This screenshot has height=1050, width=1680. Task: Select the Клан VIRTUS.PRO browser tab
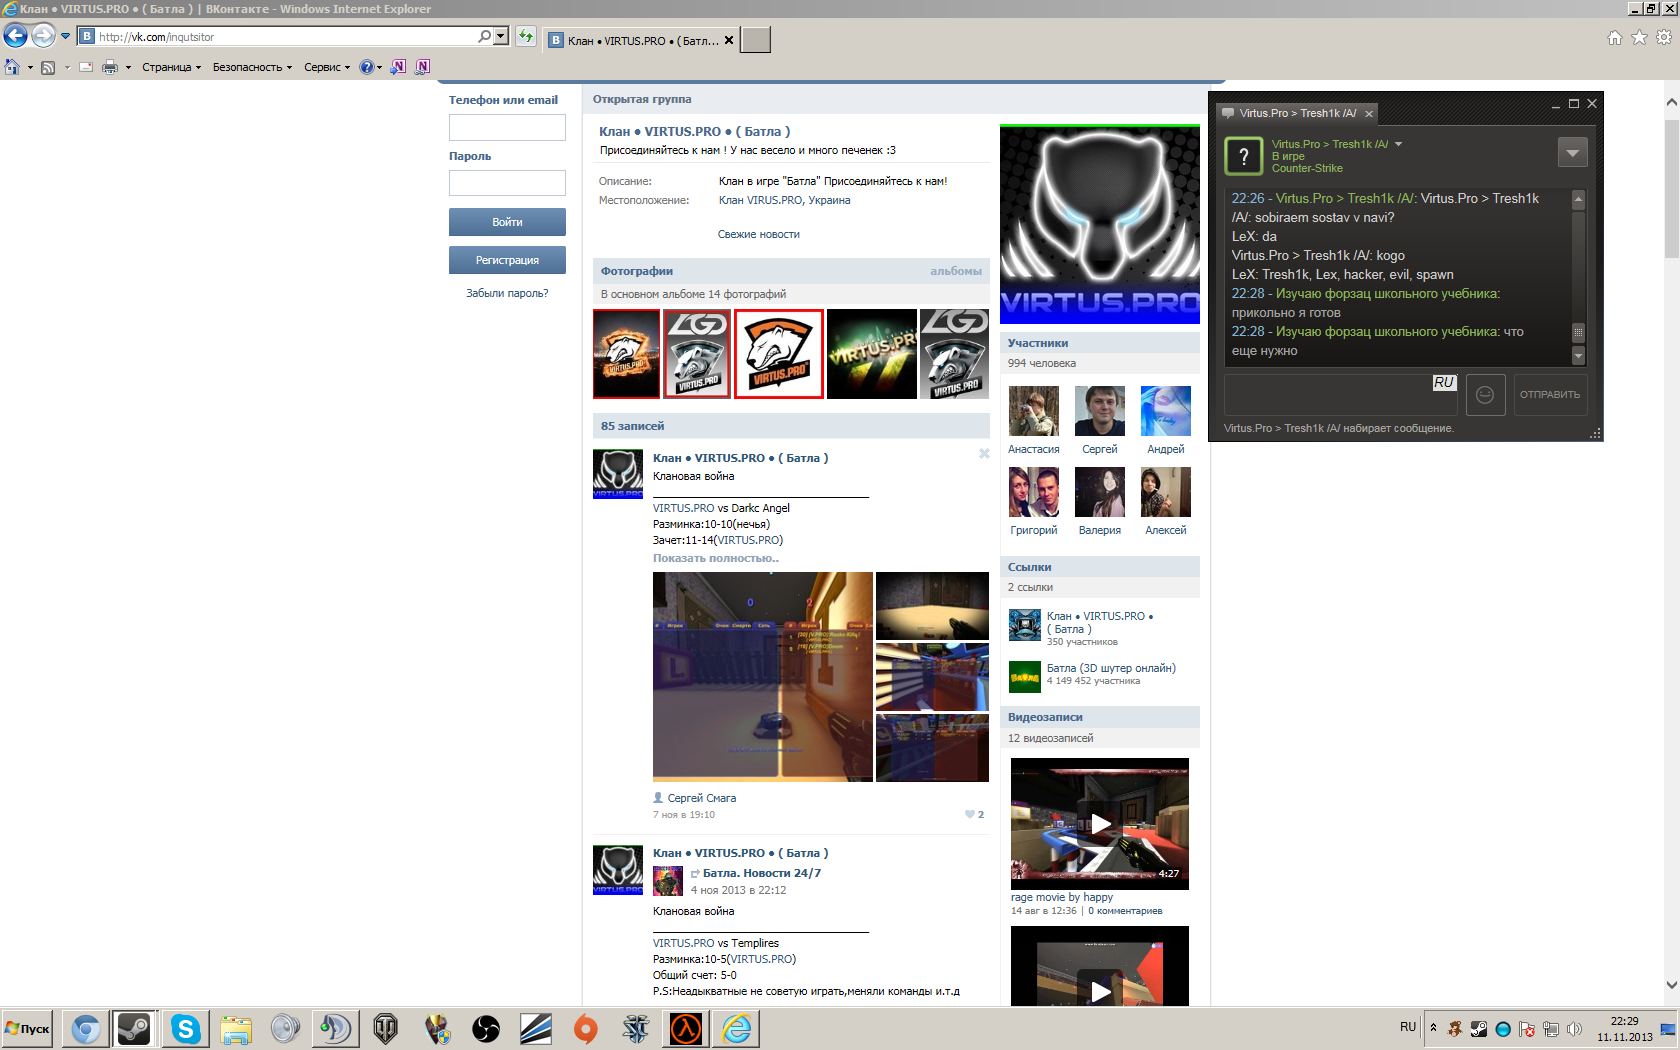(x=641, y=41)
